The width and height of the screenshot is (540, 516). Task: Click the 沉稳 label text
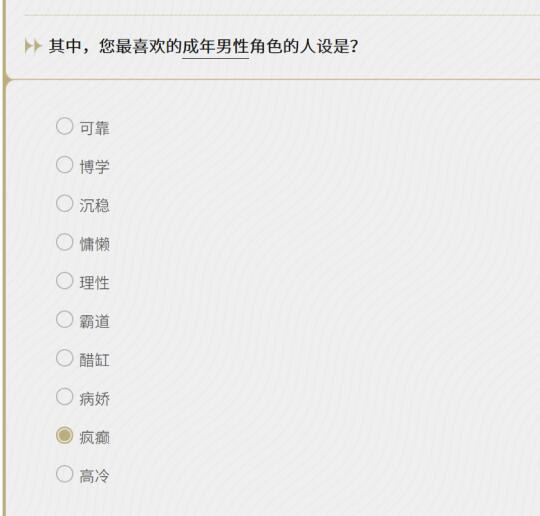[x=95, y=206]
